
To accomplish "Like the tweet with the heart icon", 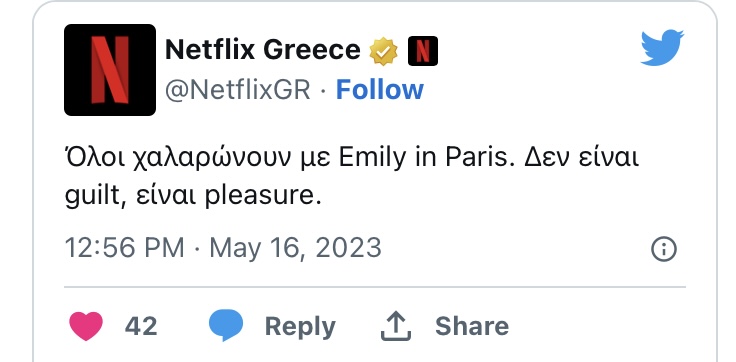I will coord(86,326).
